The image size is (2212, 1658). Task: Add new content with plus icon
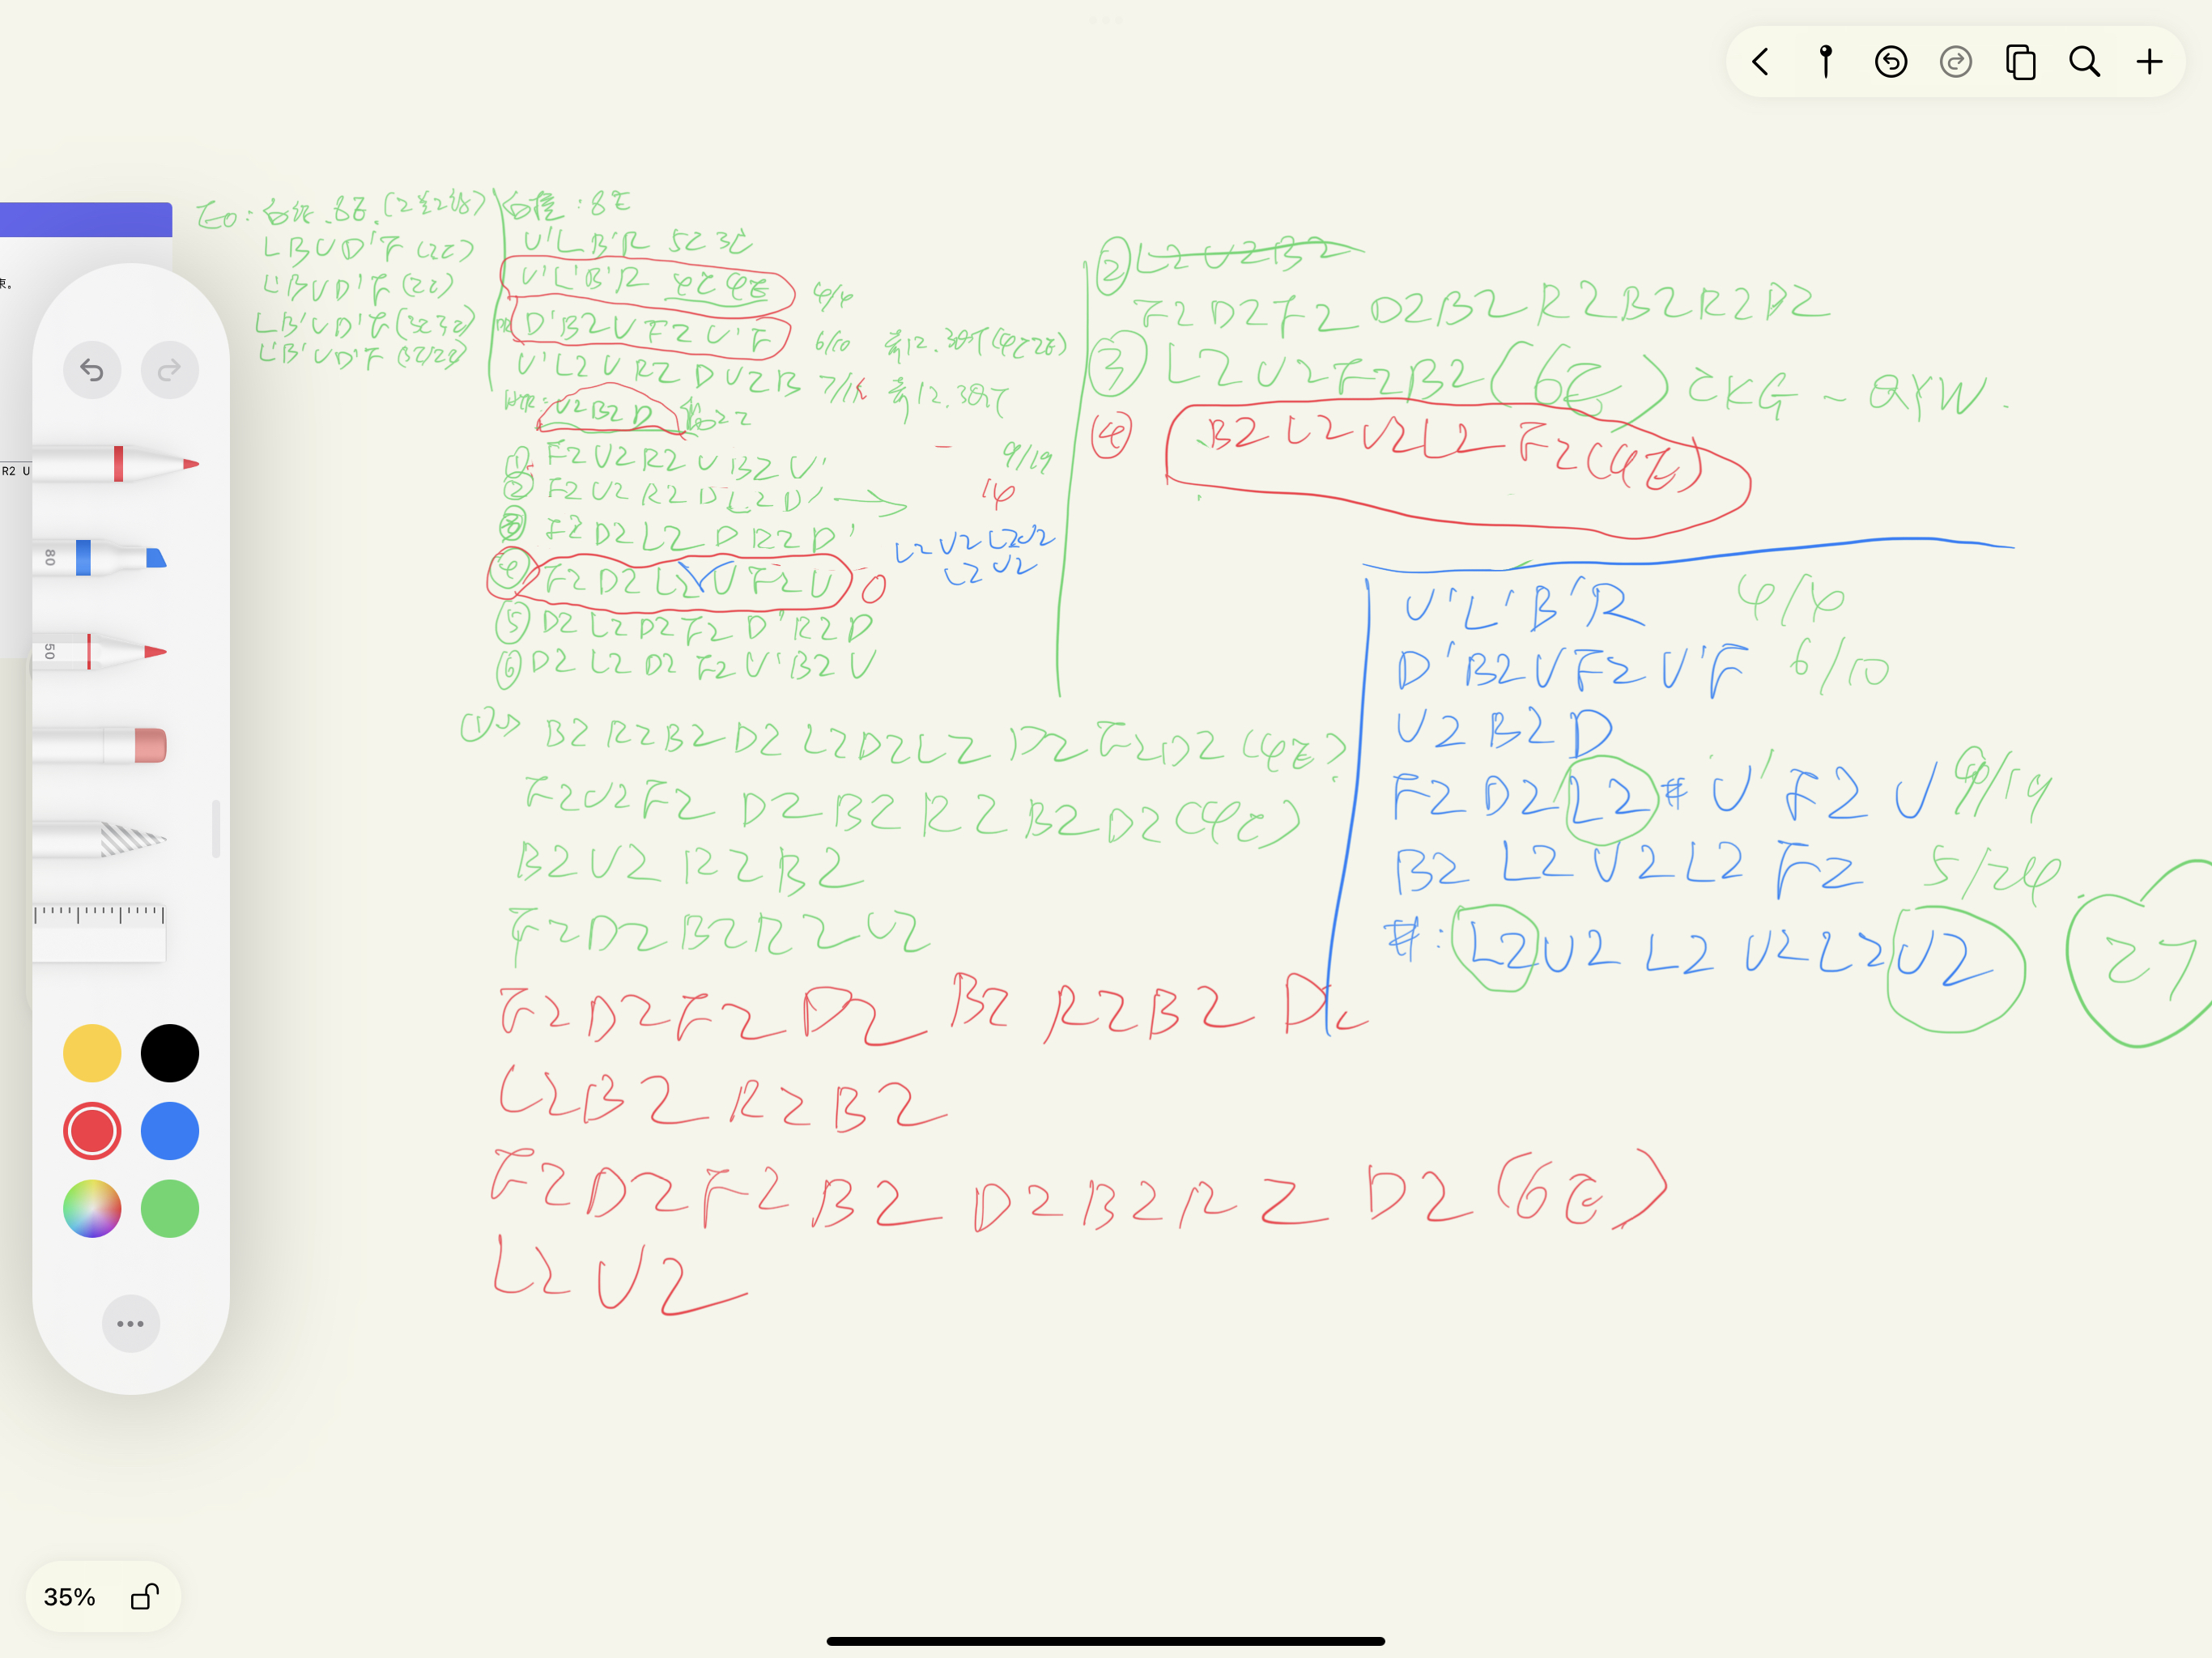click(x=2150, y=62)
